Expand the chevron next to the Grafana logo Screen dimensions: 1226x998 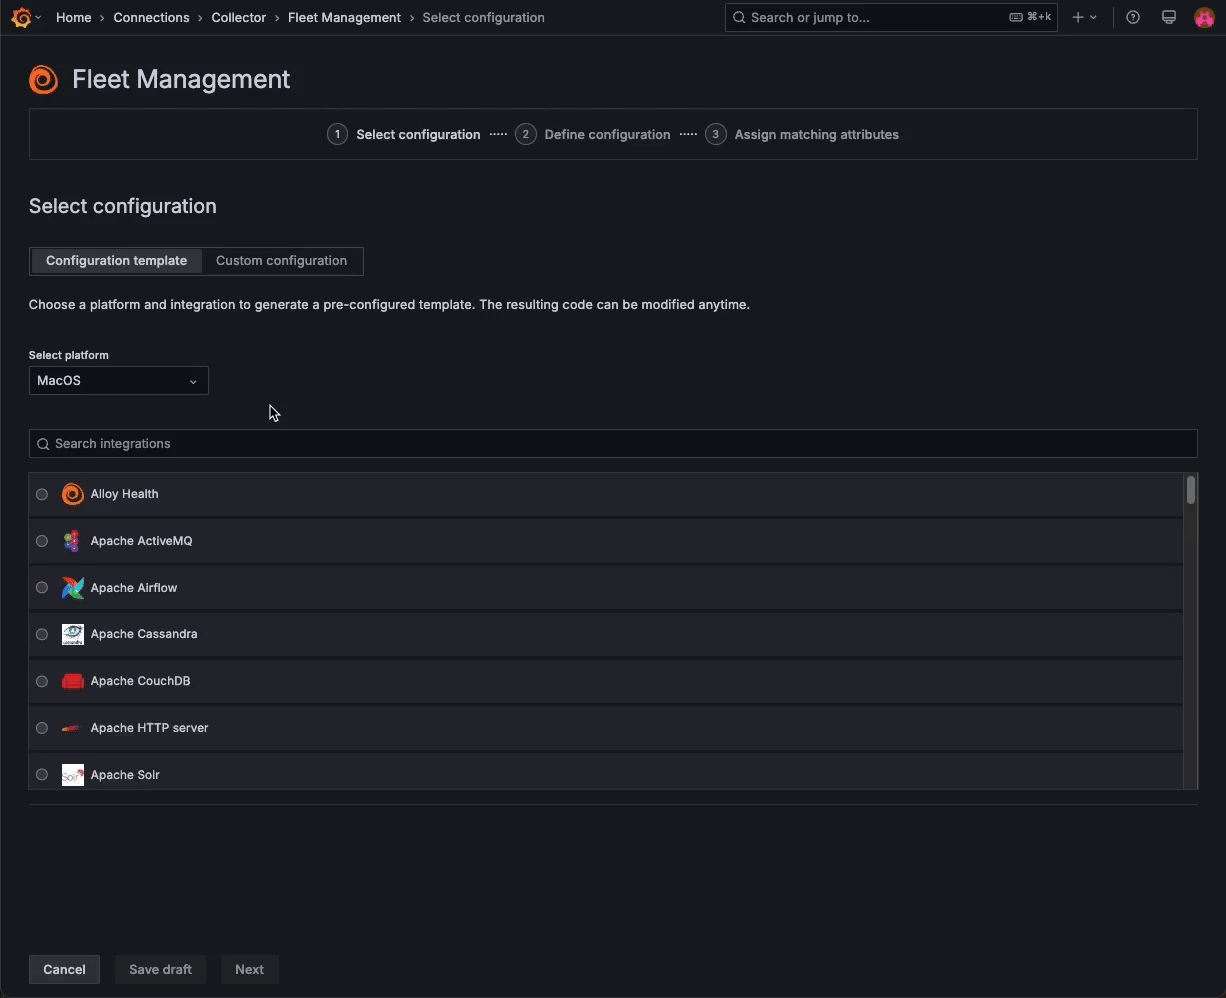pos(38,17)
